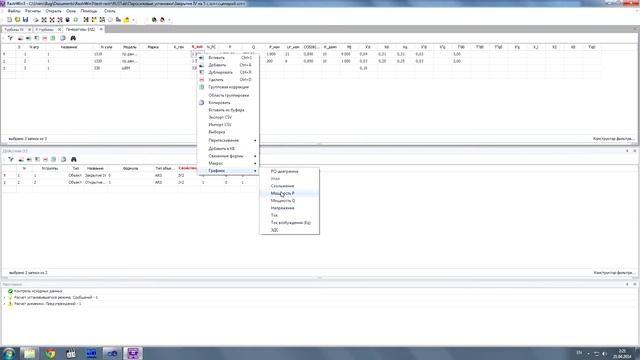Open the Помощь menu
The image size is (640, 360).
[x=89, y=11]
